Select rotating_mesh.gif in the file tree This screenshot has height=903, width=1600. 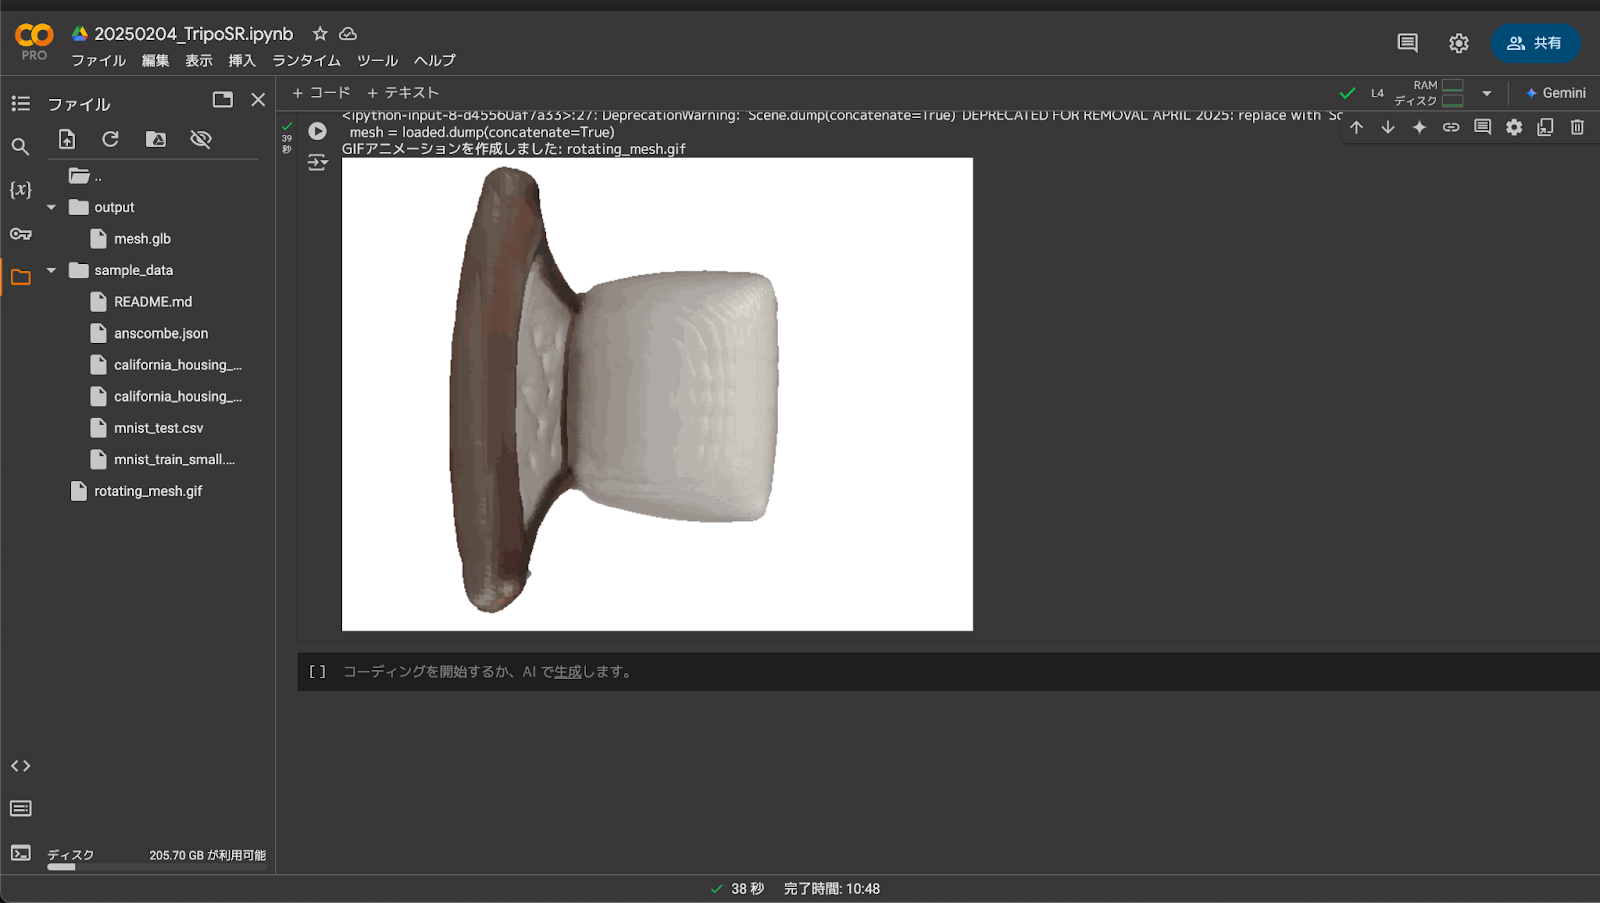[x=148, y=490]
